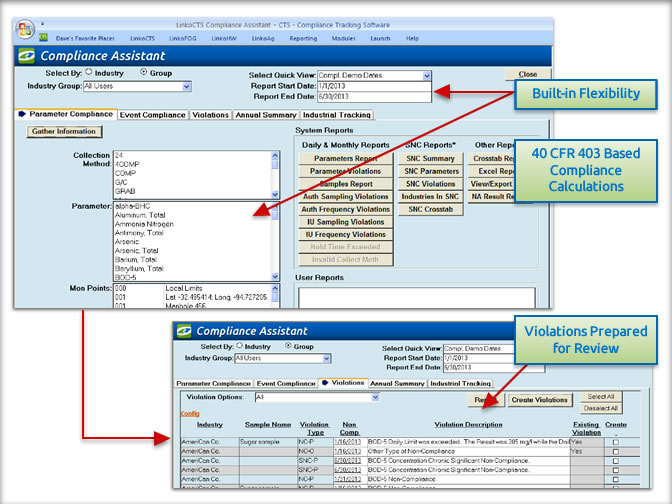This screenshot has width=672, height=504.
Task: Click the Create Violations button
Action: [539, 400]
